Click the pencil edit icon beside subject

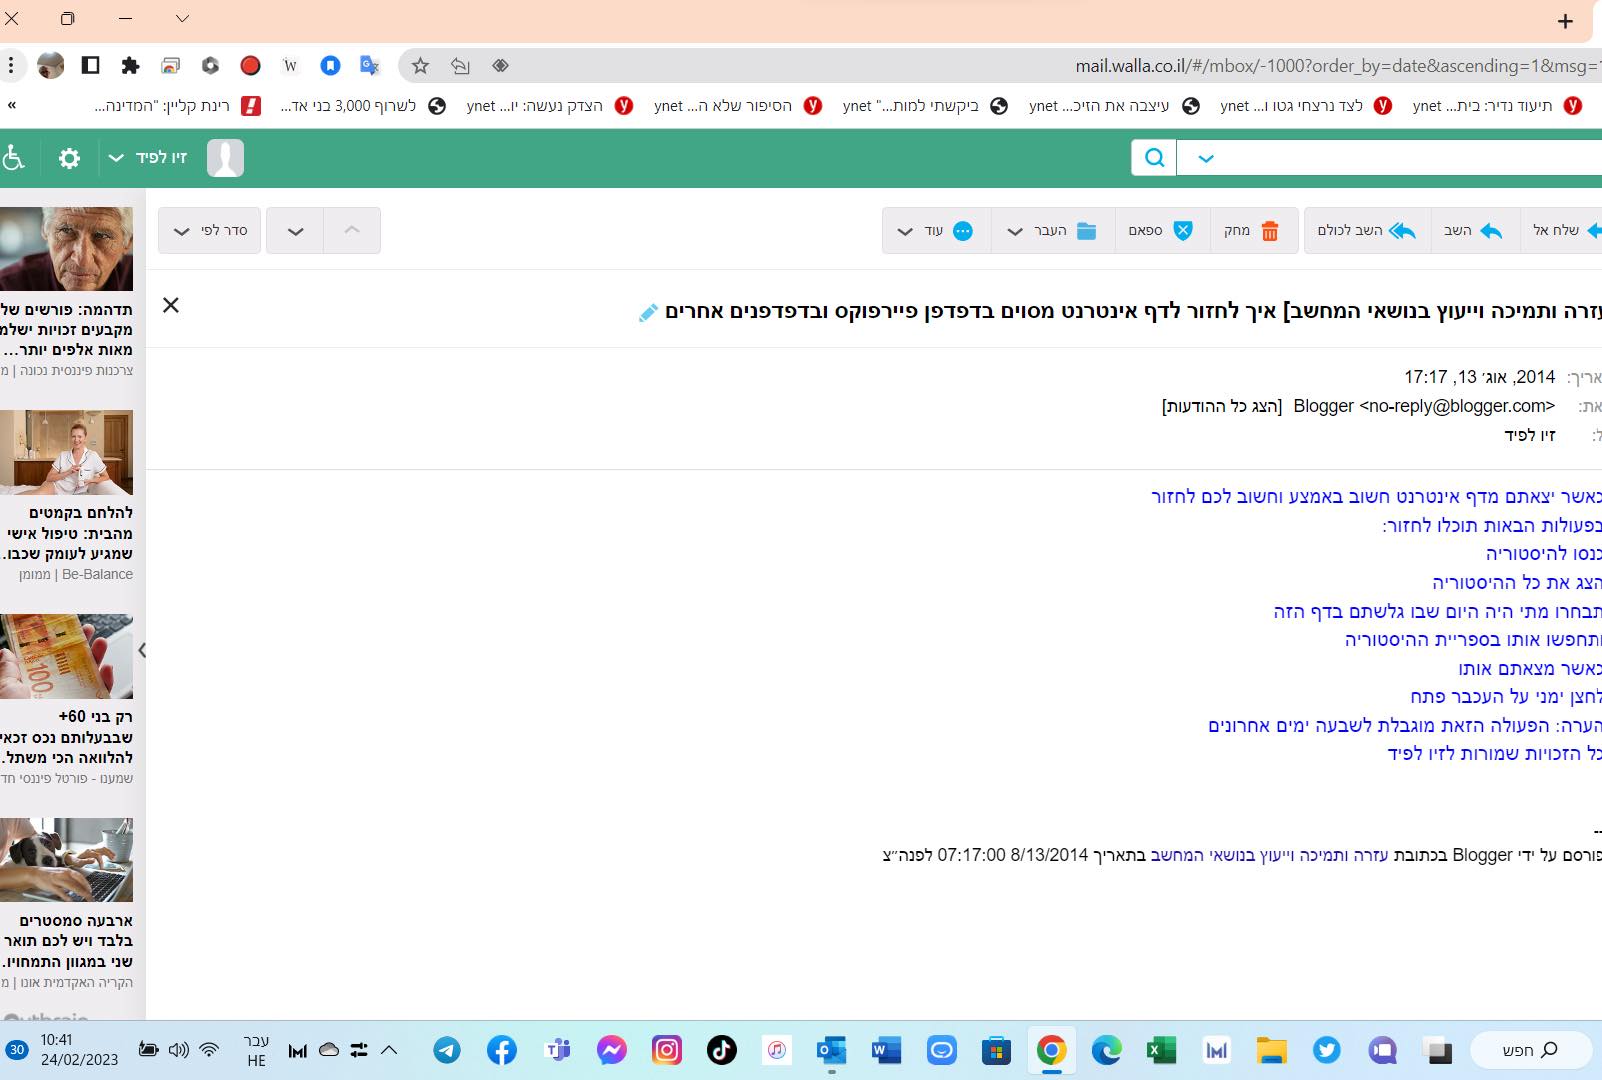(x=648, y=313)
